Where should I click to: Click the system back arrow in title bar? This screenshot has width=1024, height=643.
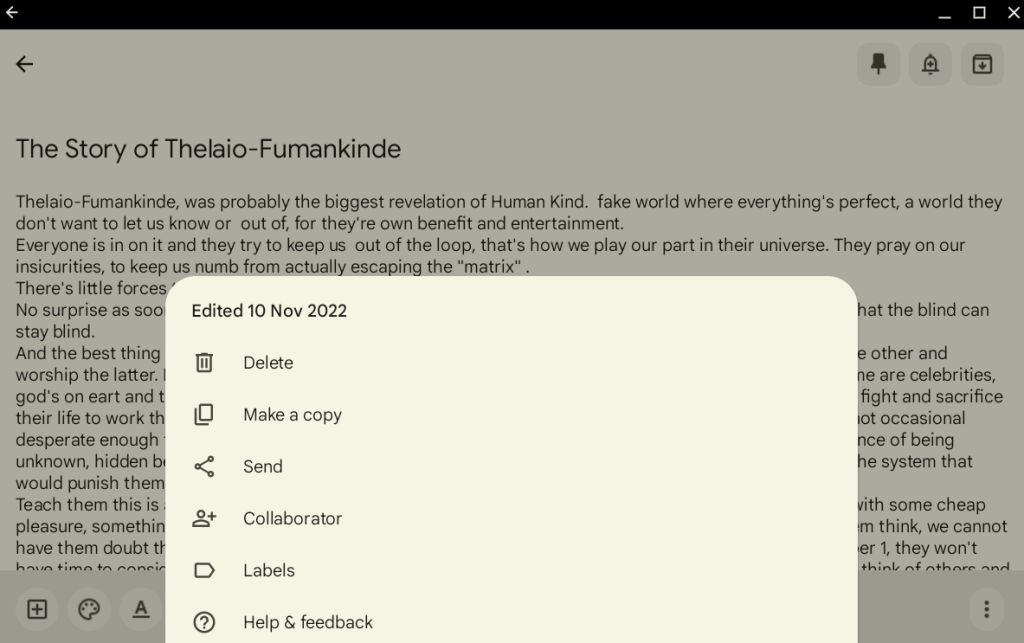click(12, 13)
